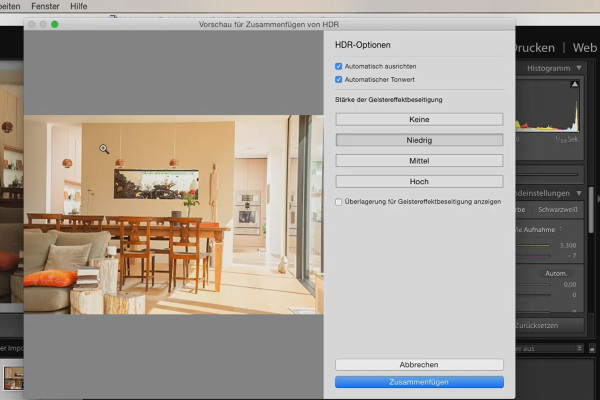The height and width of the screenshot is (400, 600).
Task: Click Abbrechen to cancel HDR merge
Action: [x=419, y=364]
